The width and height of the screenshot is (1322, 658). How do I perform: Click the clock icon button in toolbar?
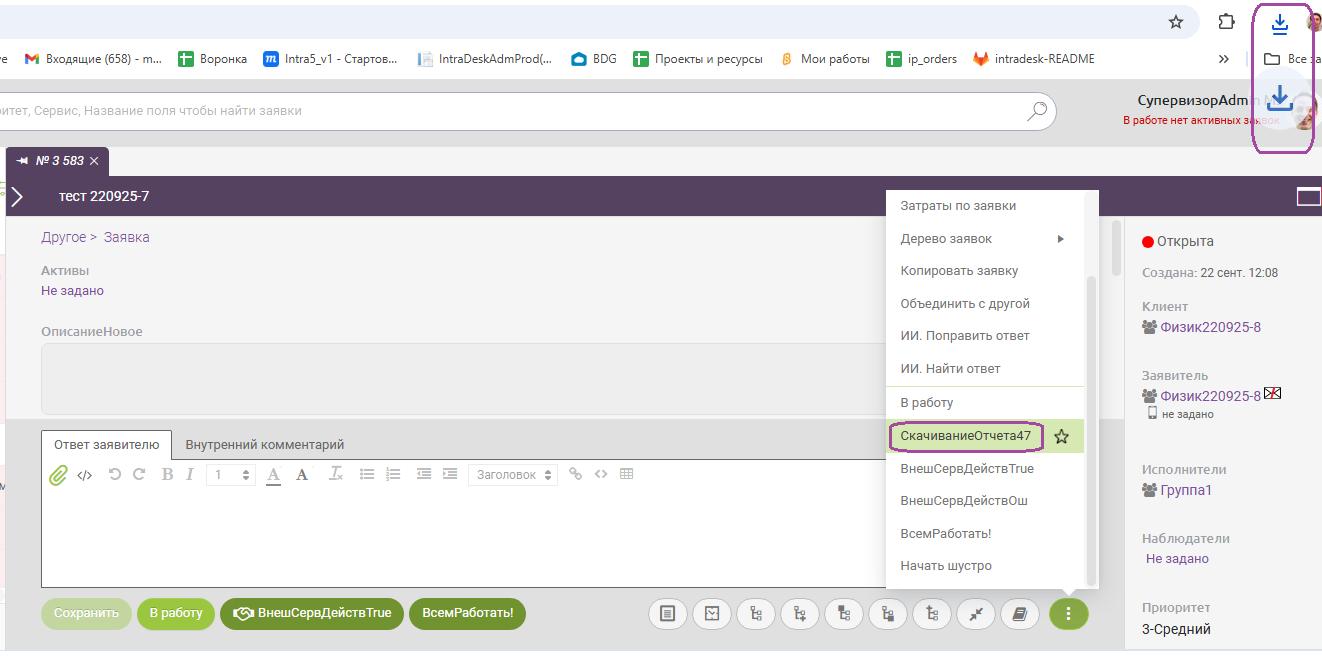coord(712,614)
